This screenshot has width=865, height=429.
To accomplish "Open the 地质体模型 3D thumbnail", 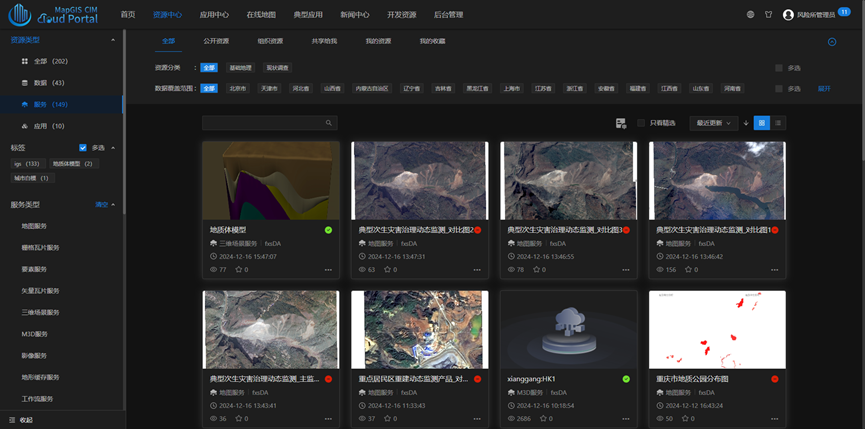I will pos(271,181).
